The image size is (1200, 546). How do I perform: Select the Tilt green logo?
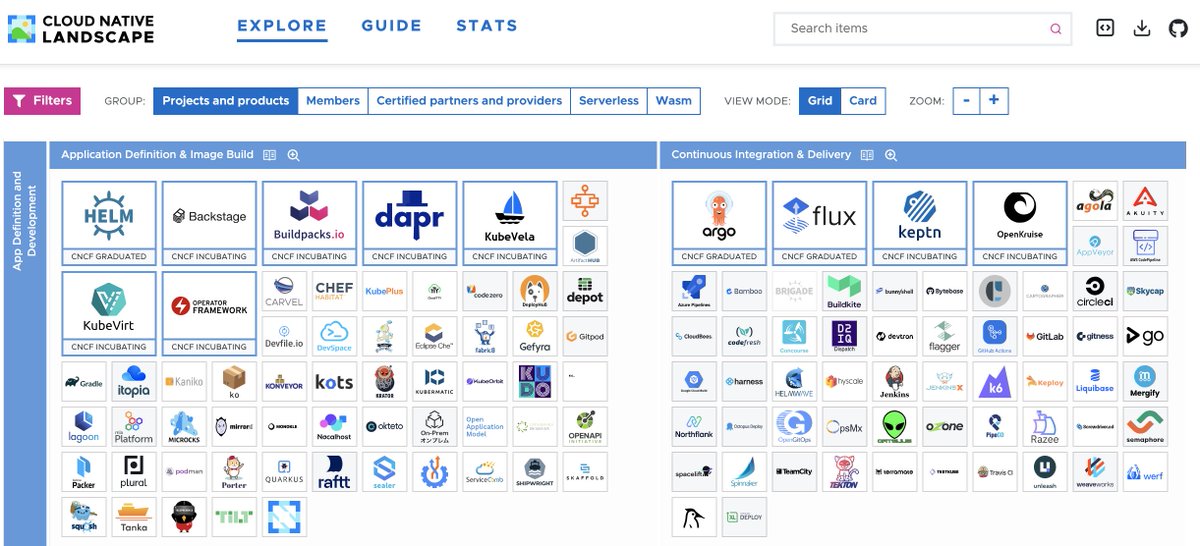pos(234,517)
